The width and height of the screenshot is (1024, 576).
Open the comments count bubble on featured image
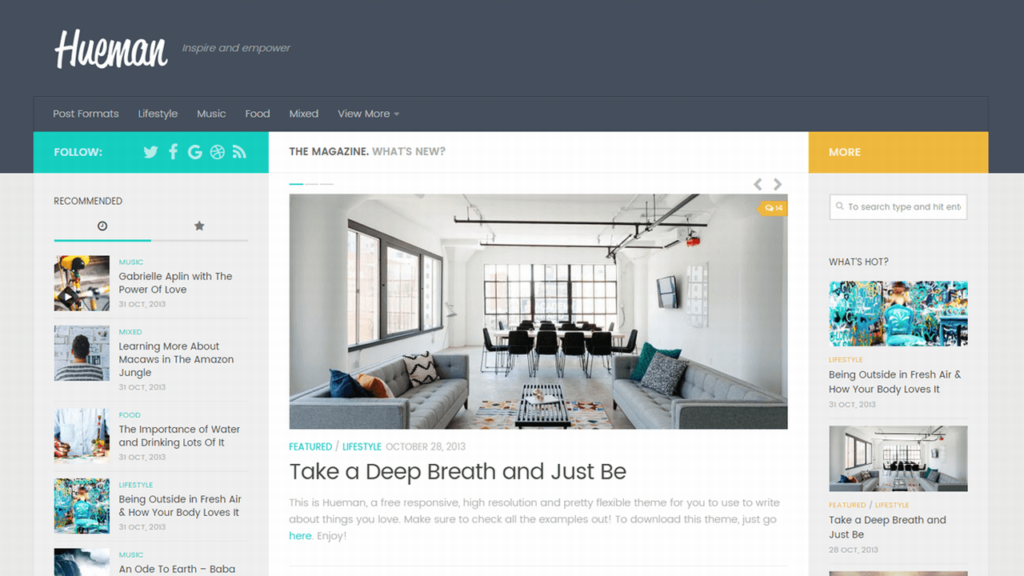pyautogui.click(x=773, y=208)
